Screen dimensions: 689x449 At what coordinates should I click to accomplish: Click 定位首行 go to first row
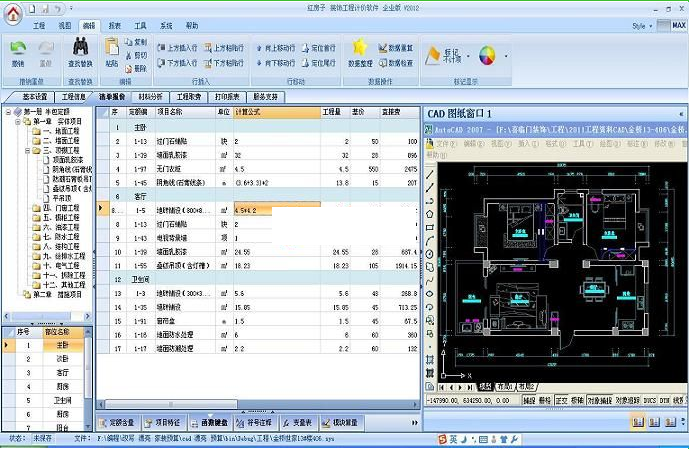pyautogui.click(x=320, y=47)
